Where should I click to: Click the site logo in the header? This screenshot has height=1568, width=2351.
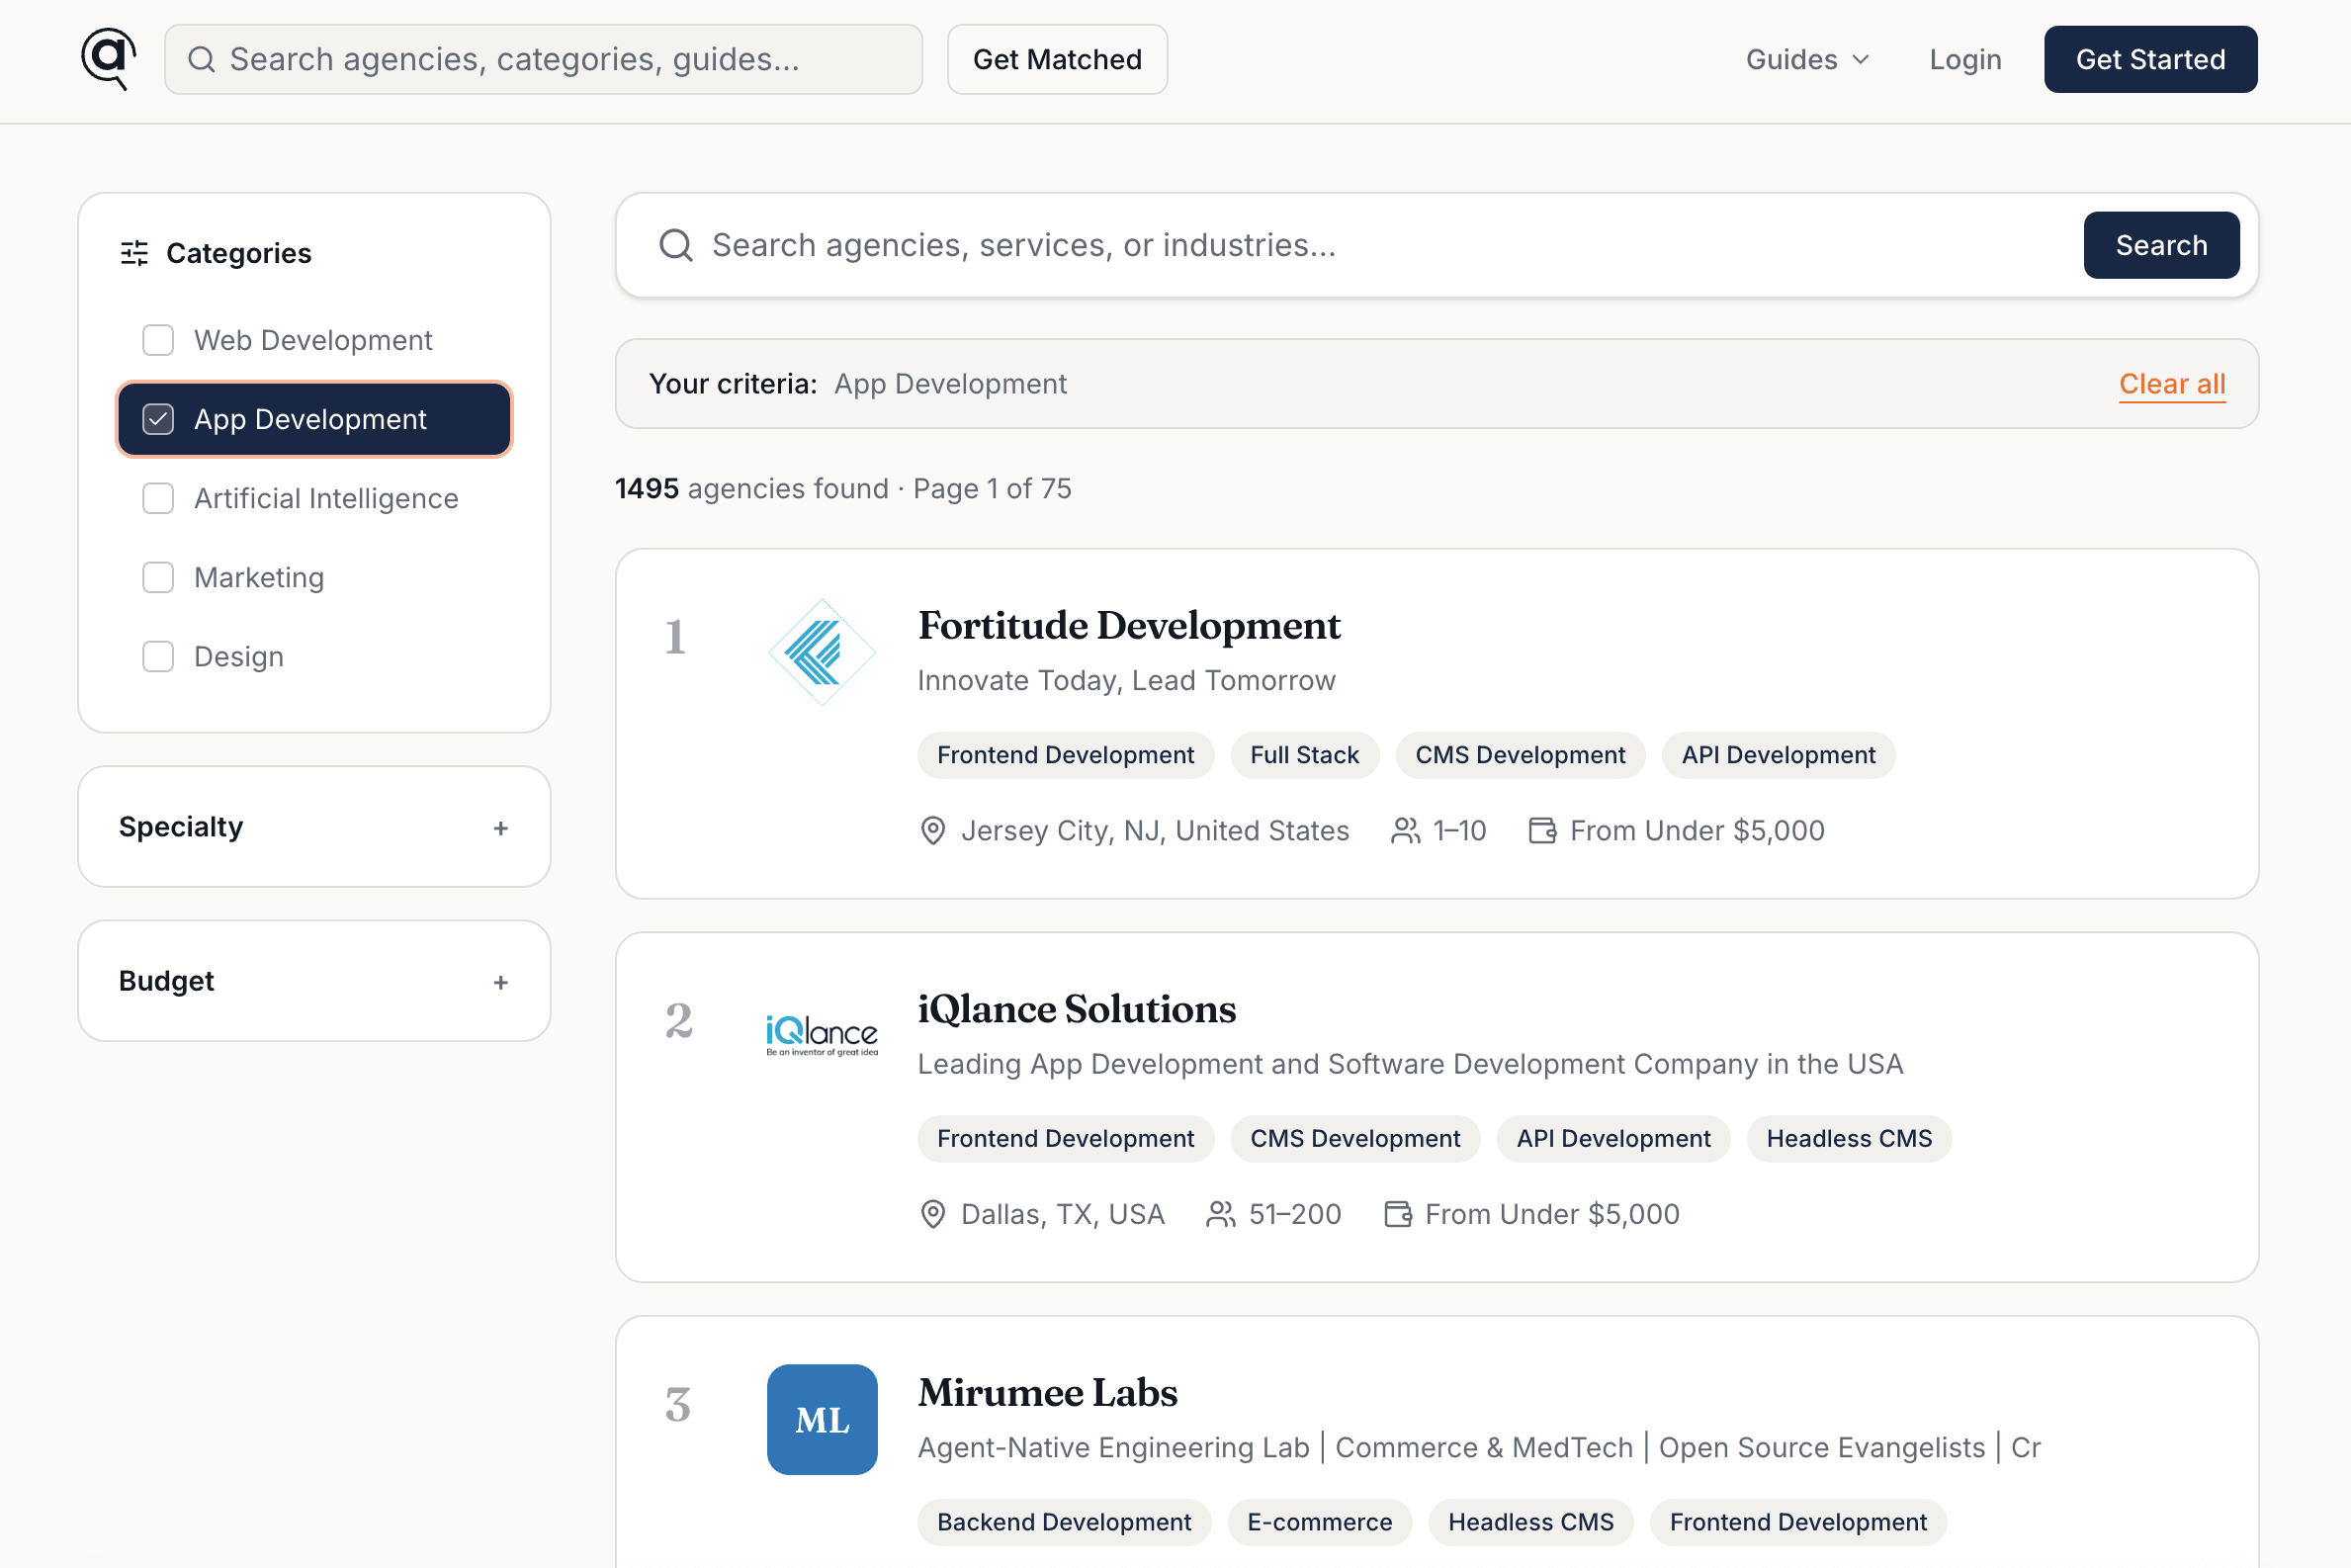click(x=108, y=59)
